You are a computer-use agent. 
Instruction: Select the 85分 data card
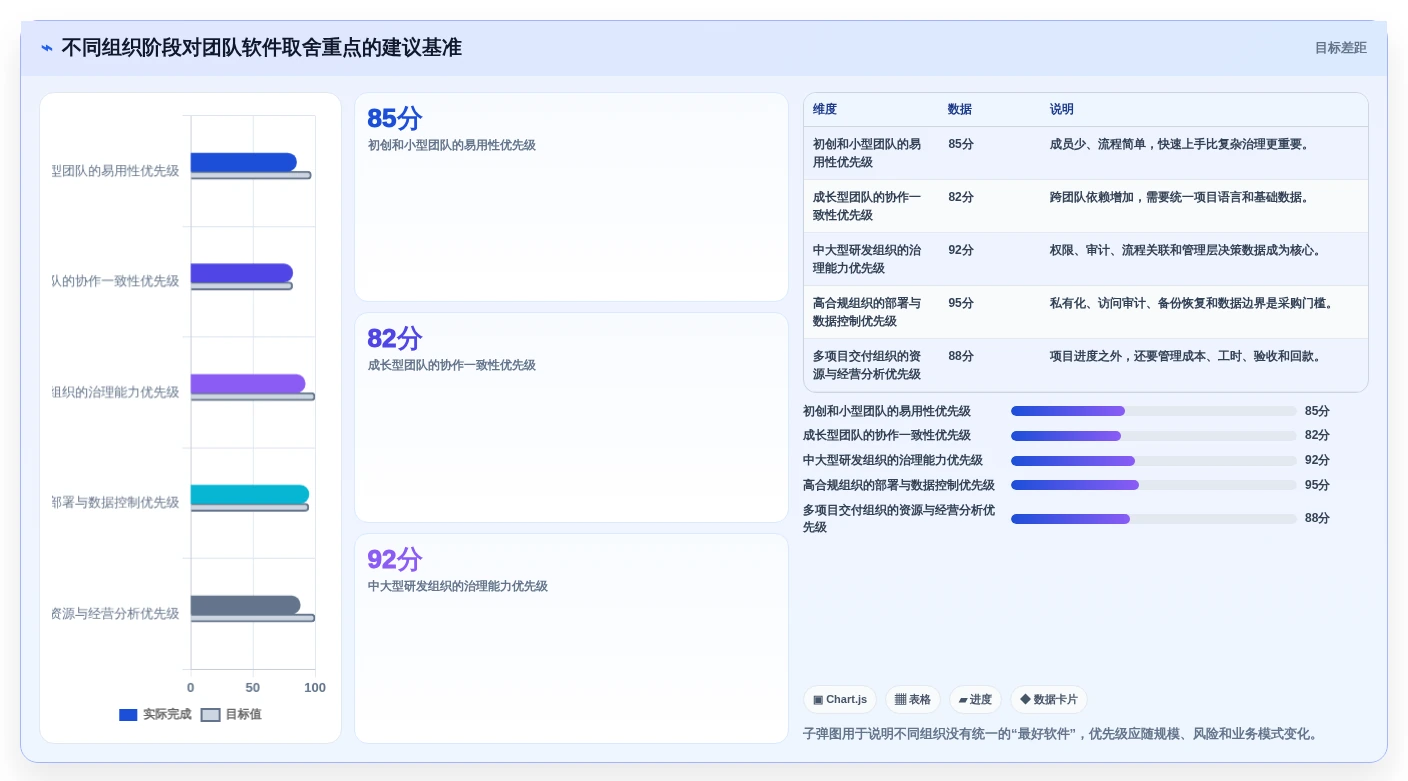[x=571, y=197]
